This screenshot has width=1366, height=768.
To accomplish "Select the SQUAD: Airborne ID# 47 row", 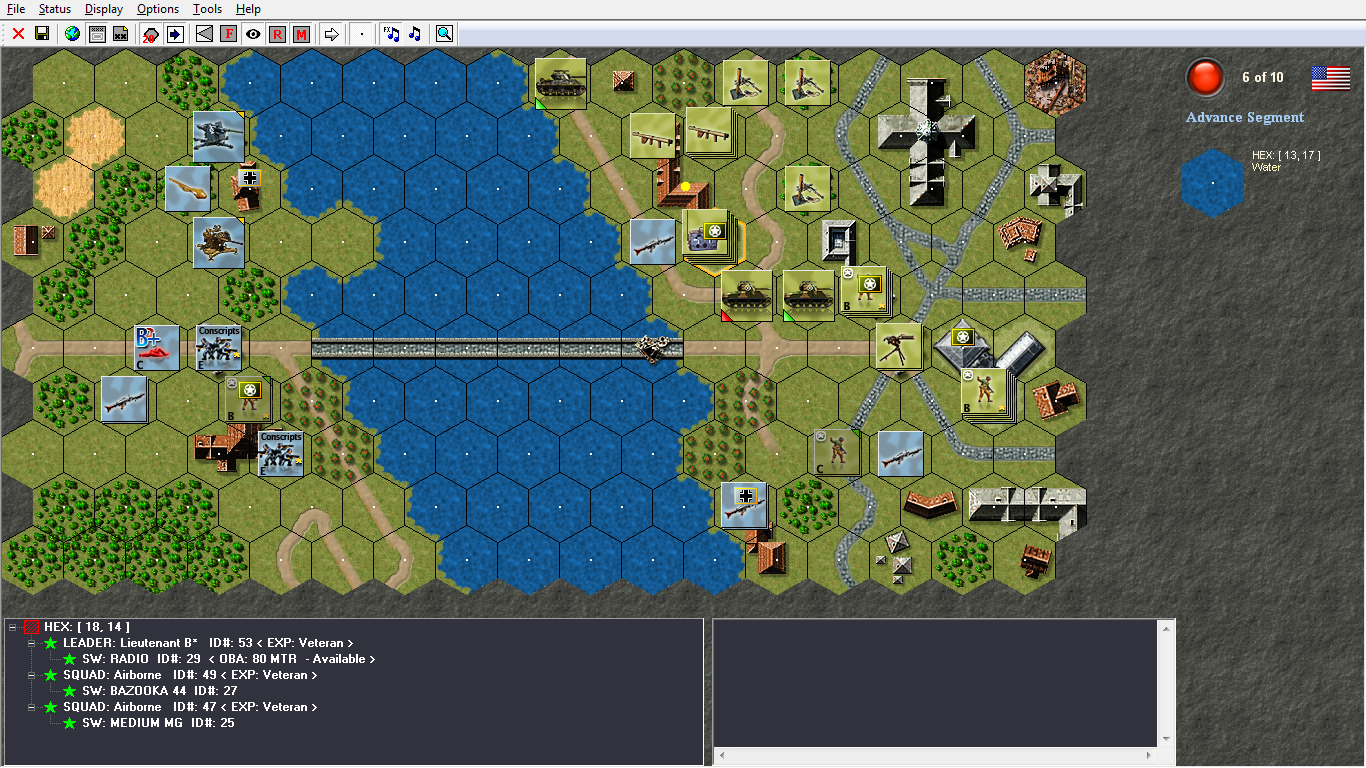I will [x=190, y=707].
